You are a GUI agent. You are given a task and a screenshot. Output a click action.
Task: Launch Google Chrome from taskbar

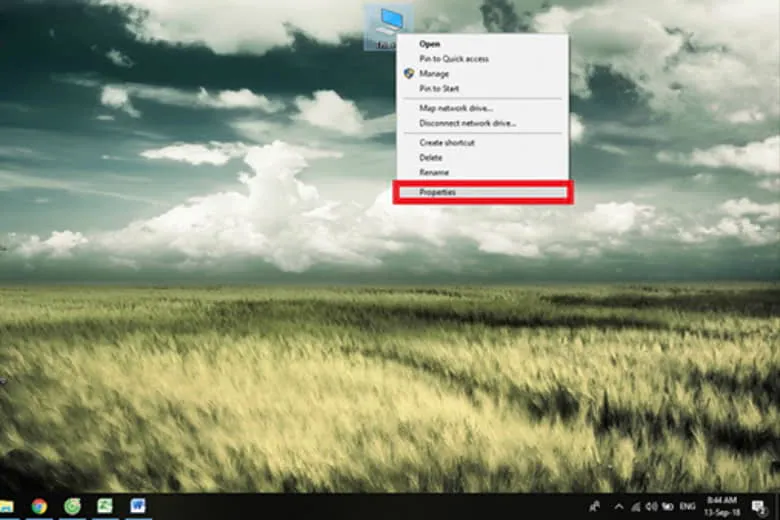(39, 506)
